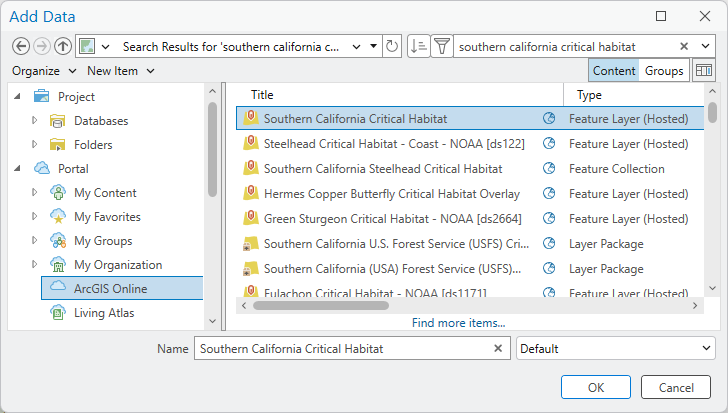The width and height of the screenshot is (728, 413).
Task: Expand the My Organization node
Action: pyautogui.click(x=34, y=265)
